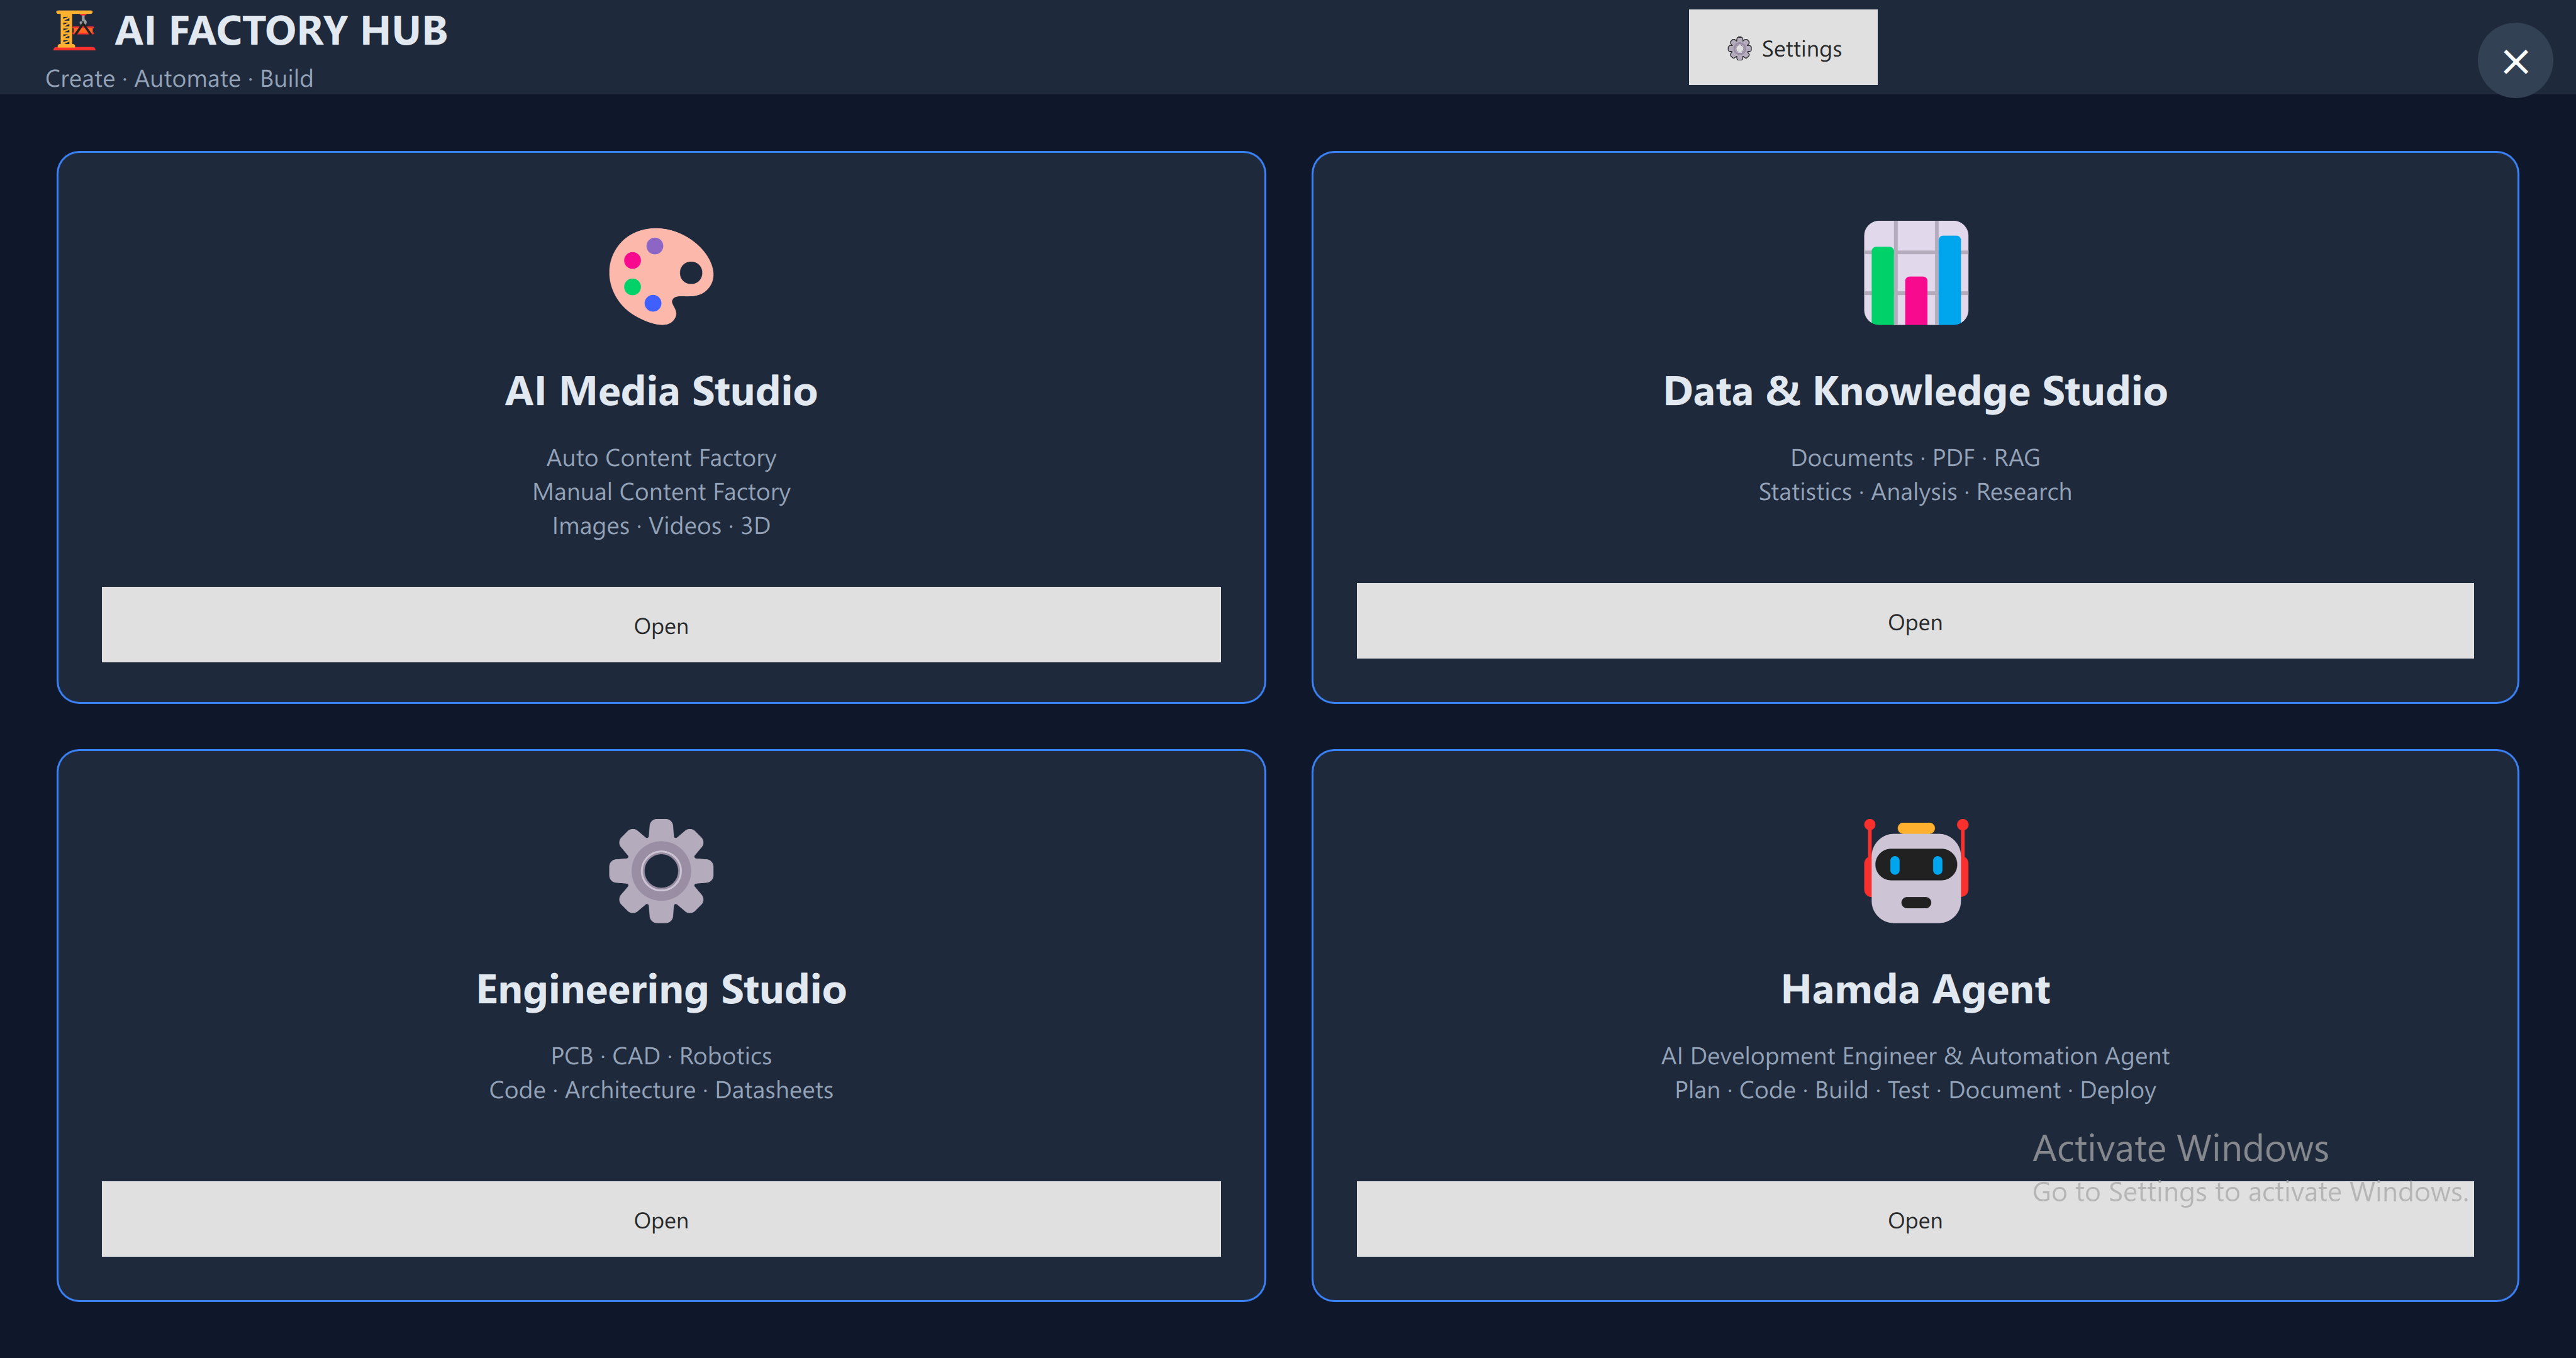Click the "Auto Content Factory" text

click(661, 458)
